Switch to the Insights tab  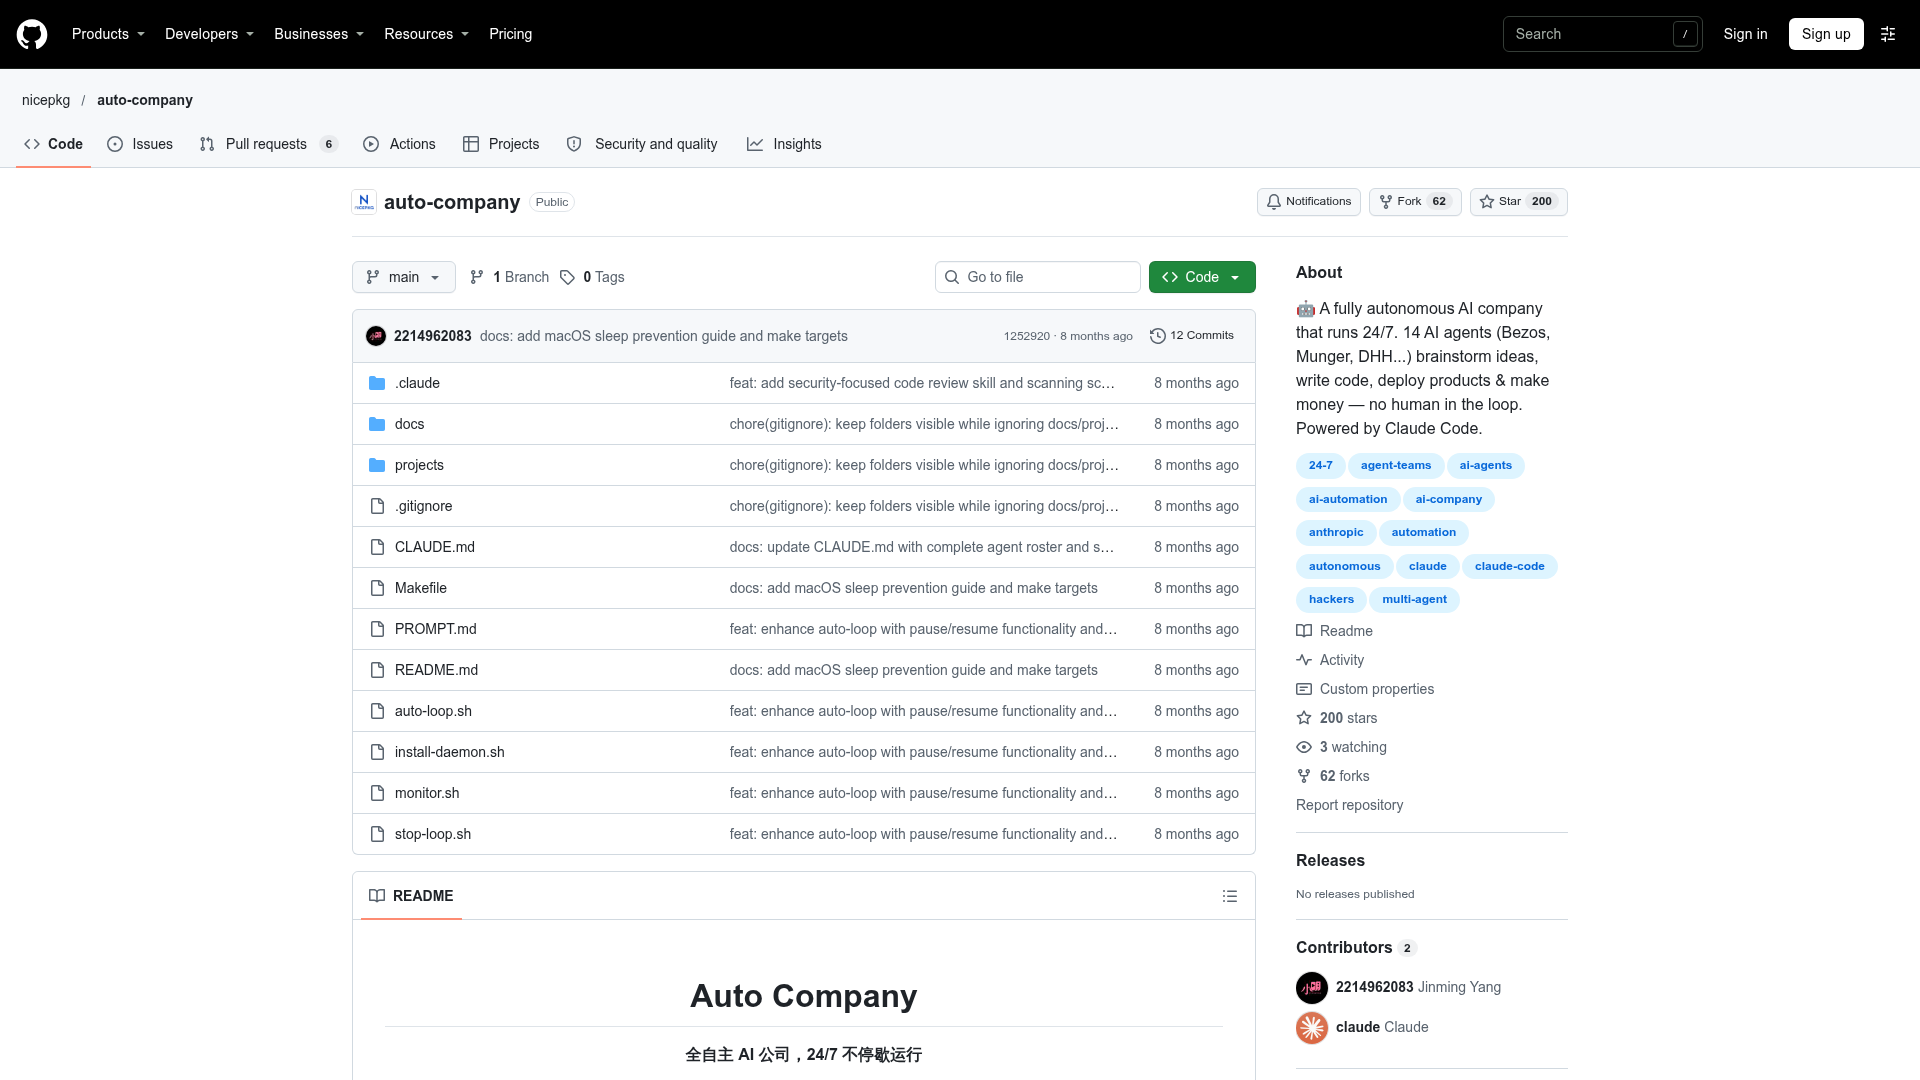(784, 144)
